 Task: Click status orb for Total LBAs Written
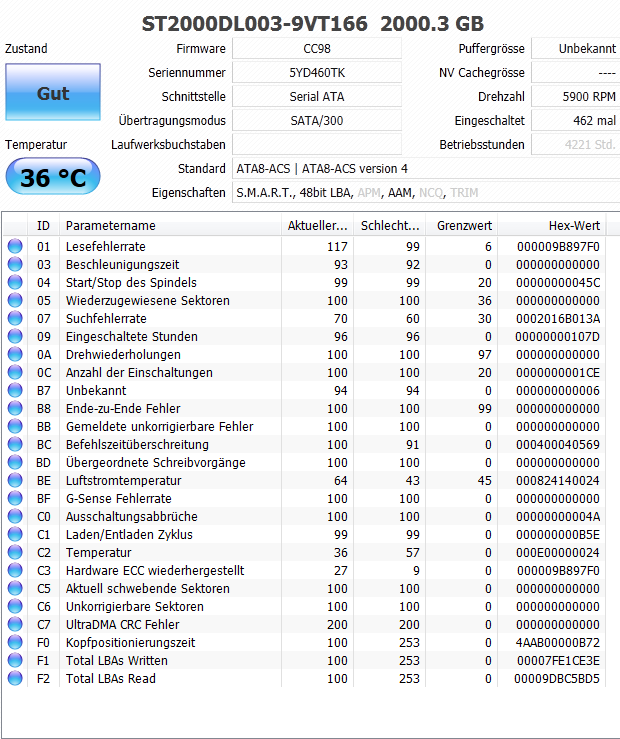[15, 660]
